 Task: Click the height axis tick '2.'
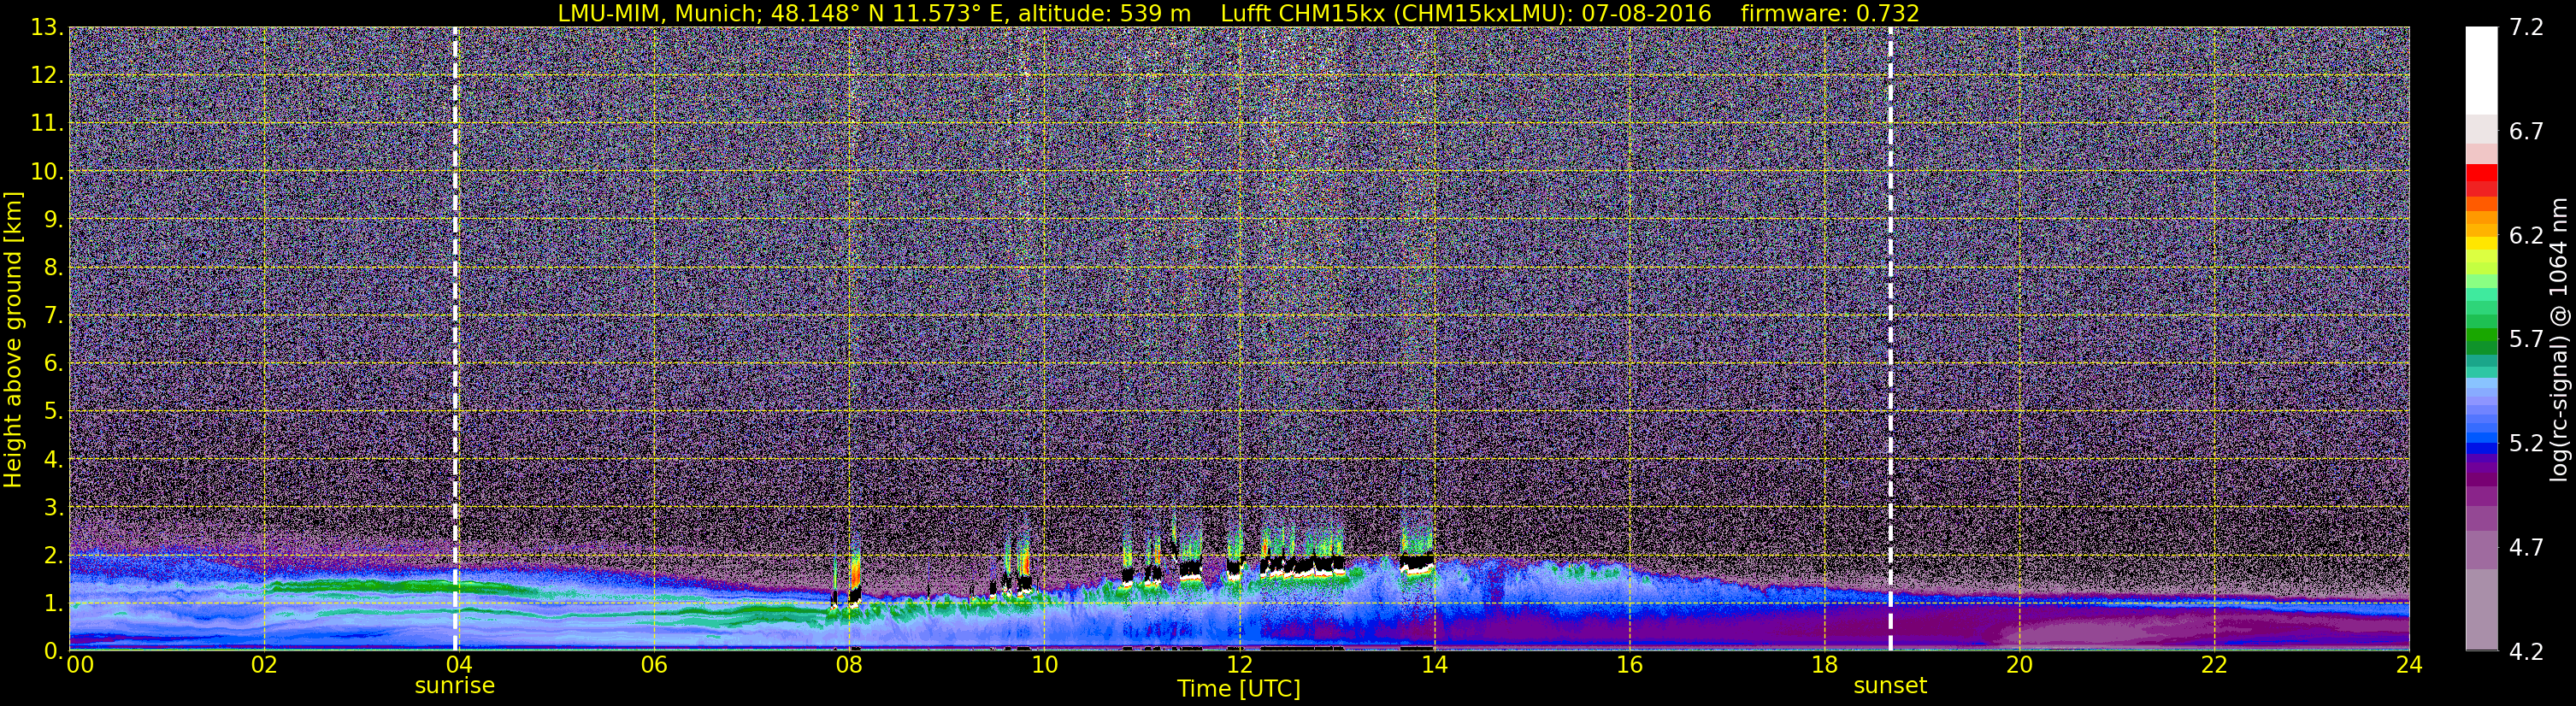pos(54,555)
